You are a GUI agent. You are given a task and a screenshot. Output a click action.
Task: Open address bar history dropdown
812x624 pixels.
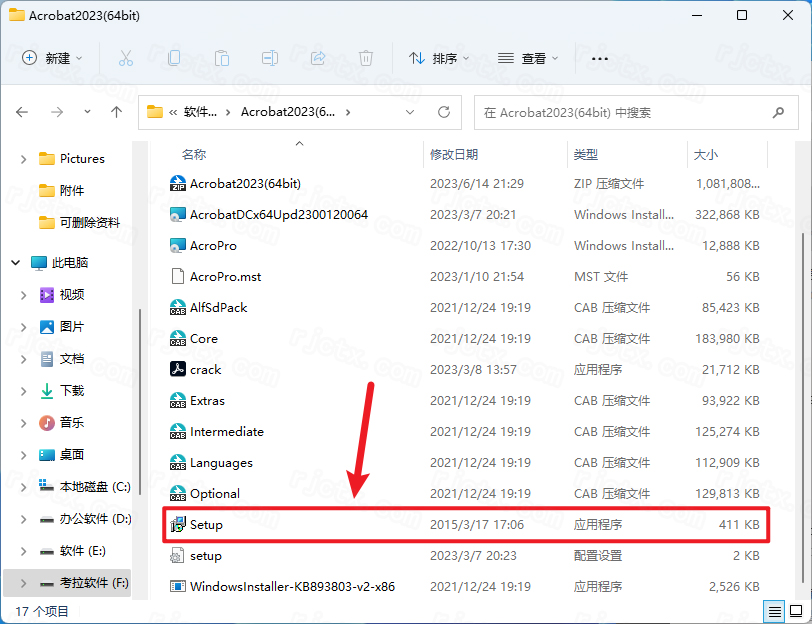[410, 112]
